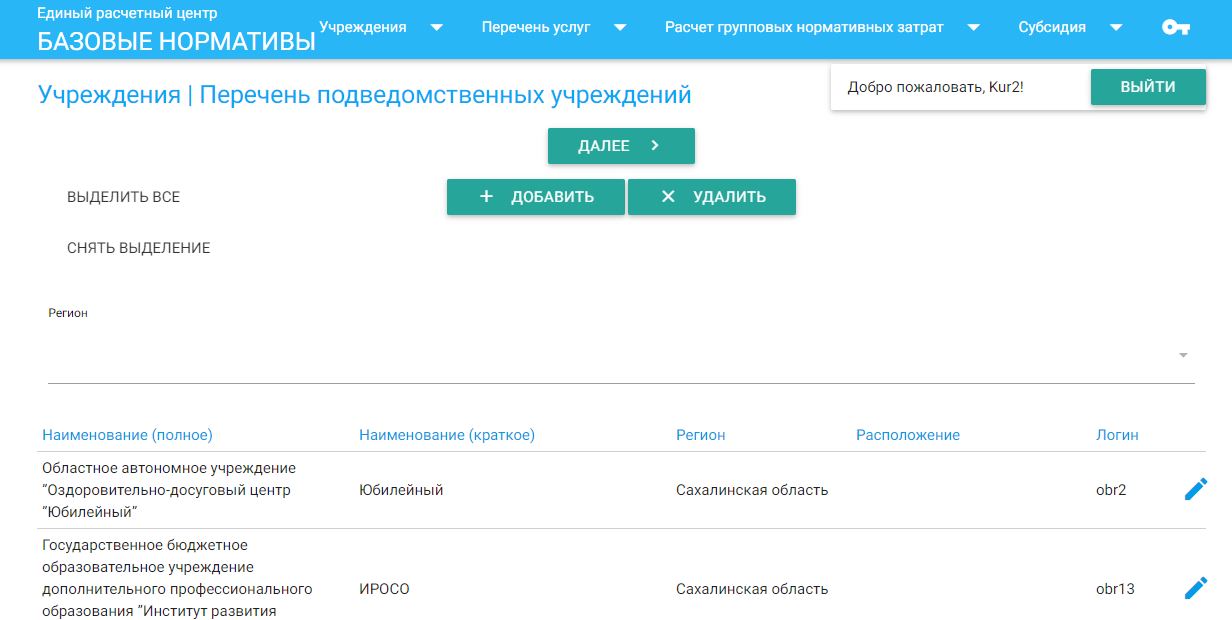
Task: Click the chevron arrow on the Далее button
Action: tap(655, 146)
